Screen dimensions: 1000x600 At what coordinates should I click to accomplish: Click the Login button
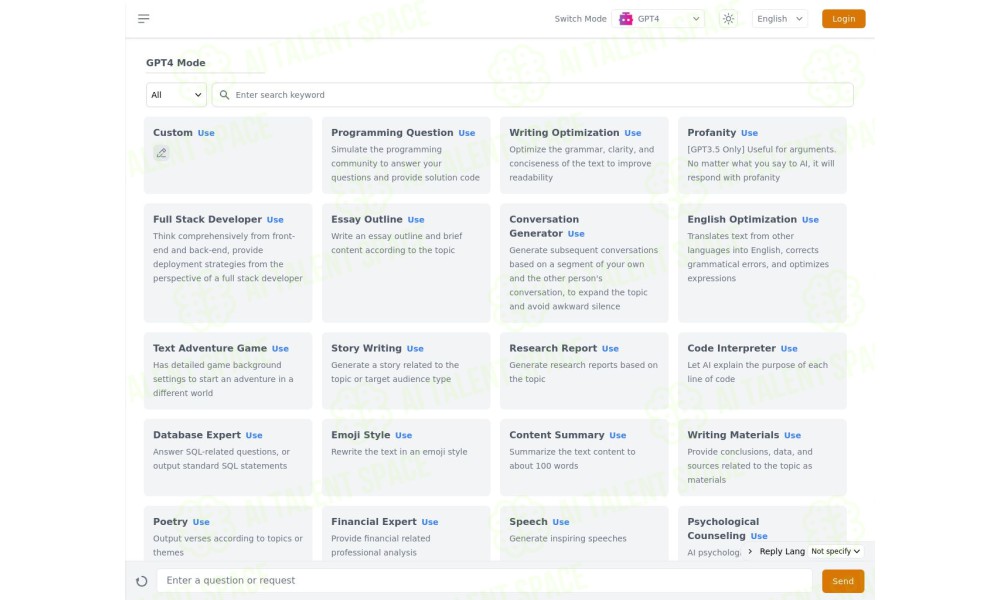coord(843,18)
